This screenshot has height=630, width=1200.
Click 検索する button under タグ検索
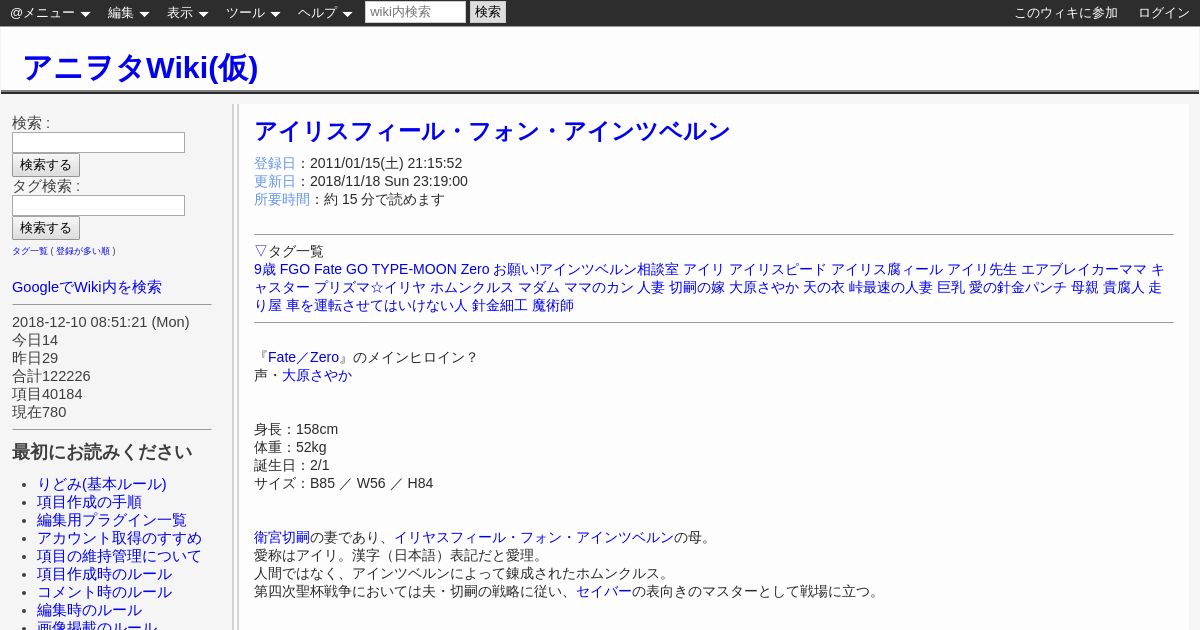[x=46, y=228]
